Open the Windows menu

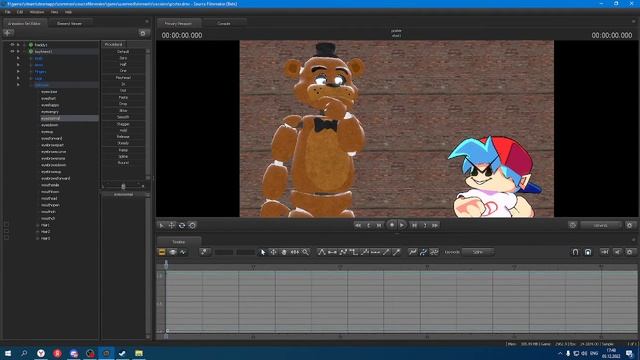click(x=37, y=12)
